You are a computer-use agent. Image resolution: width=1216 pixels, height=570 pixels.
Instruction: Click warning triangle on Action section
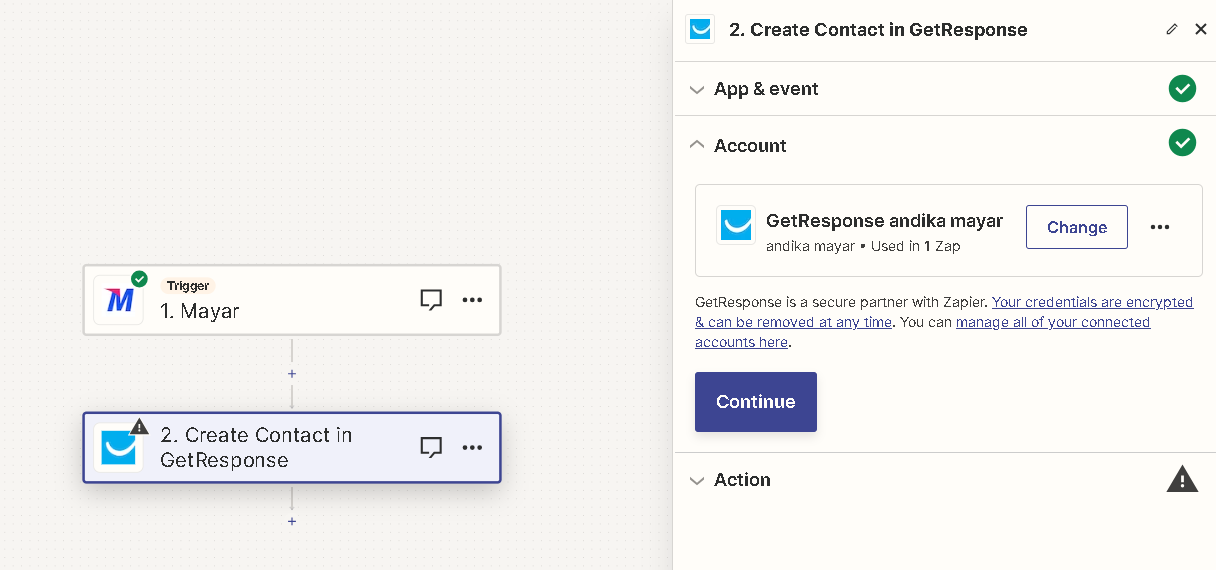[1182, 479]
